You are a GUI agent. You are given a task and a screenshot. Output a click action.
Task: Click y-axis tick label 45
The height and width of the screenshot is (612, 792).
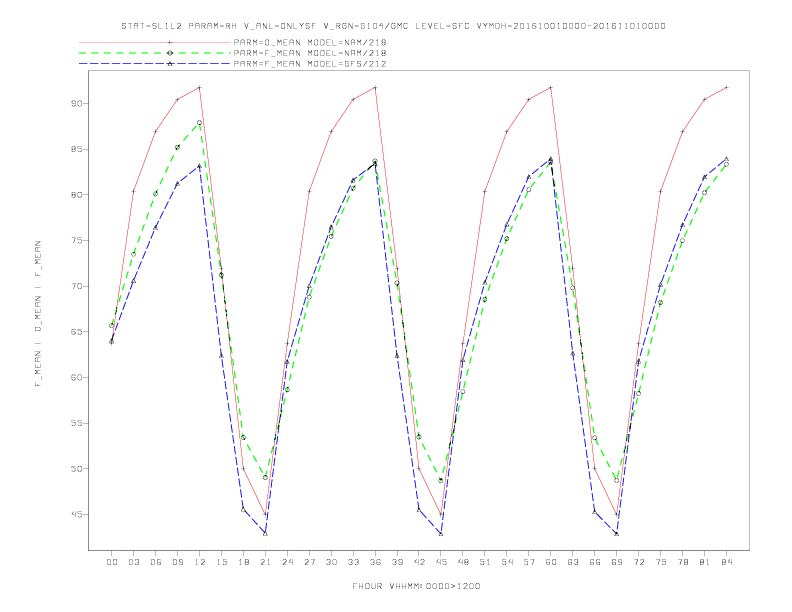click(x=77, y=514)
